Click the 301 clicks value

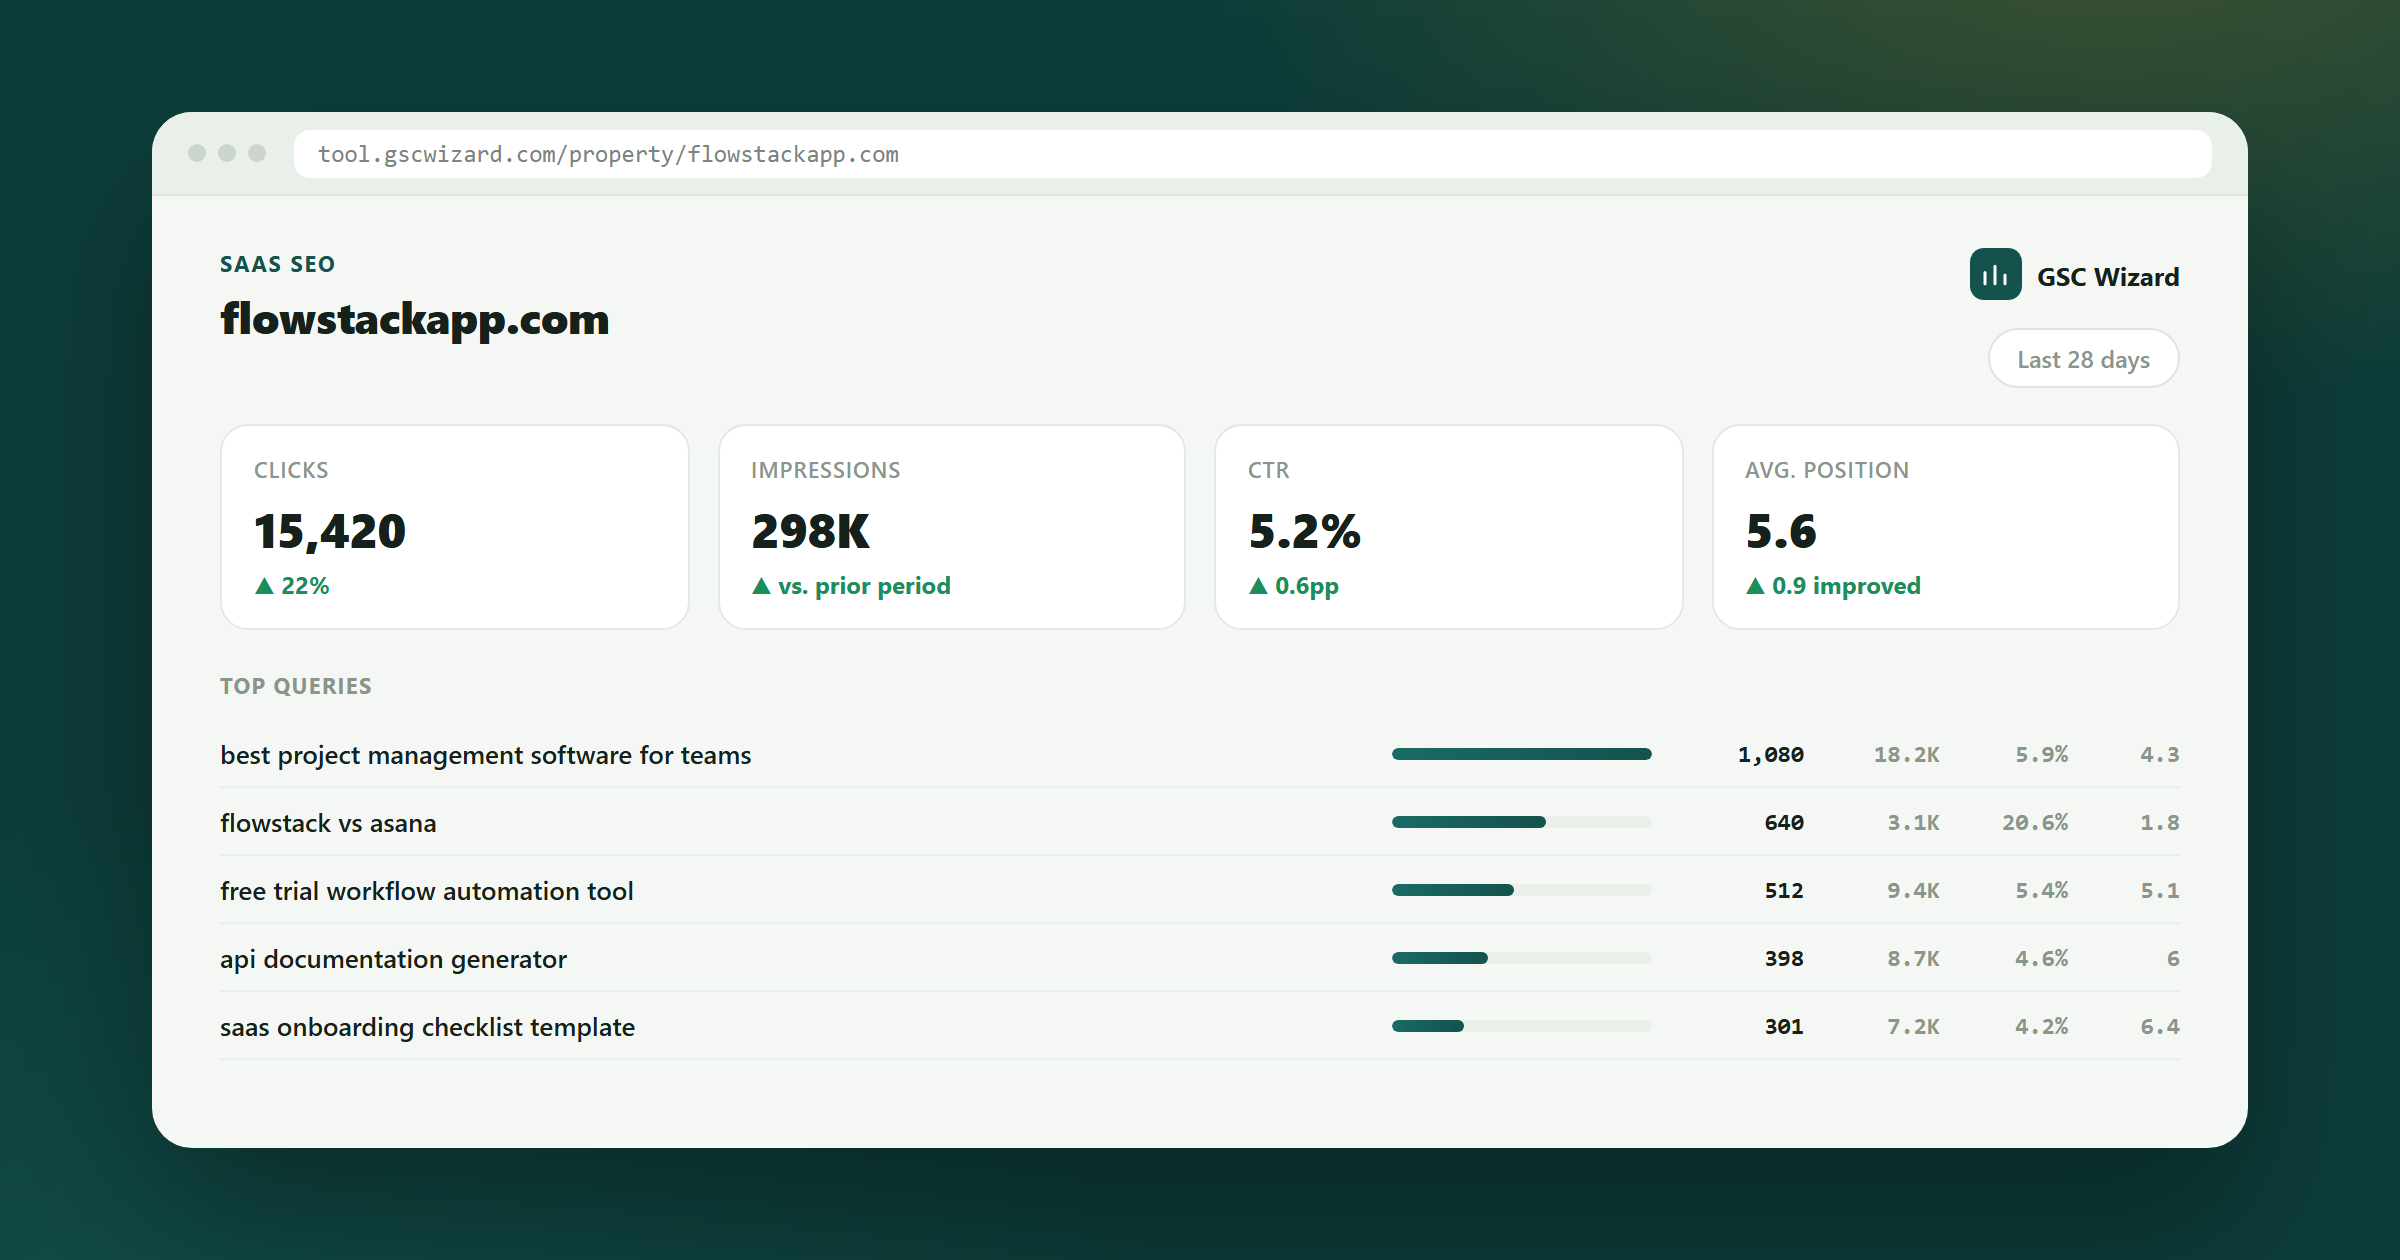[1784, 1027]
